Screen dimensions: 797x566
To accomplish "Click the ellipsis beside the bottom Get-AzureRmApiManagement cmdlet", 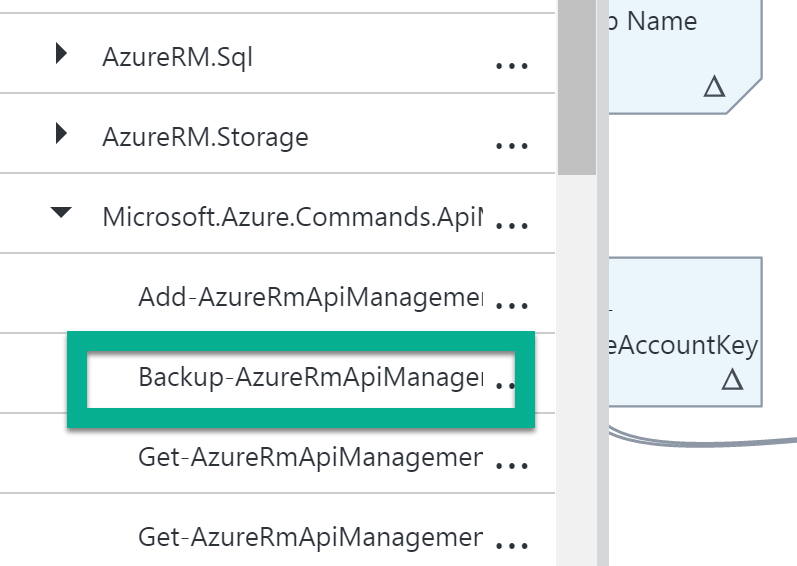I will click(511, 545).
